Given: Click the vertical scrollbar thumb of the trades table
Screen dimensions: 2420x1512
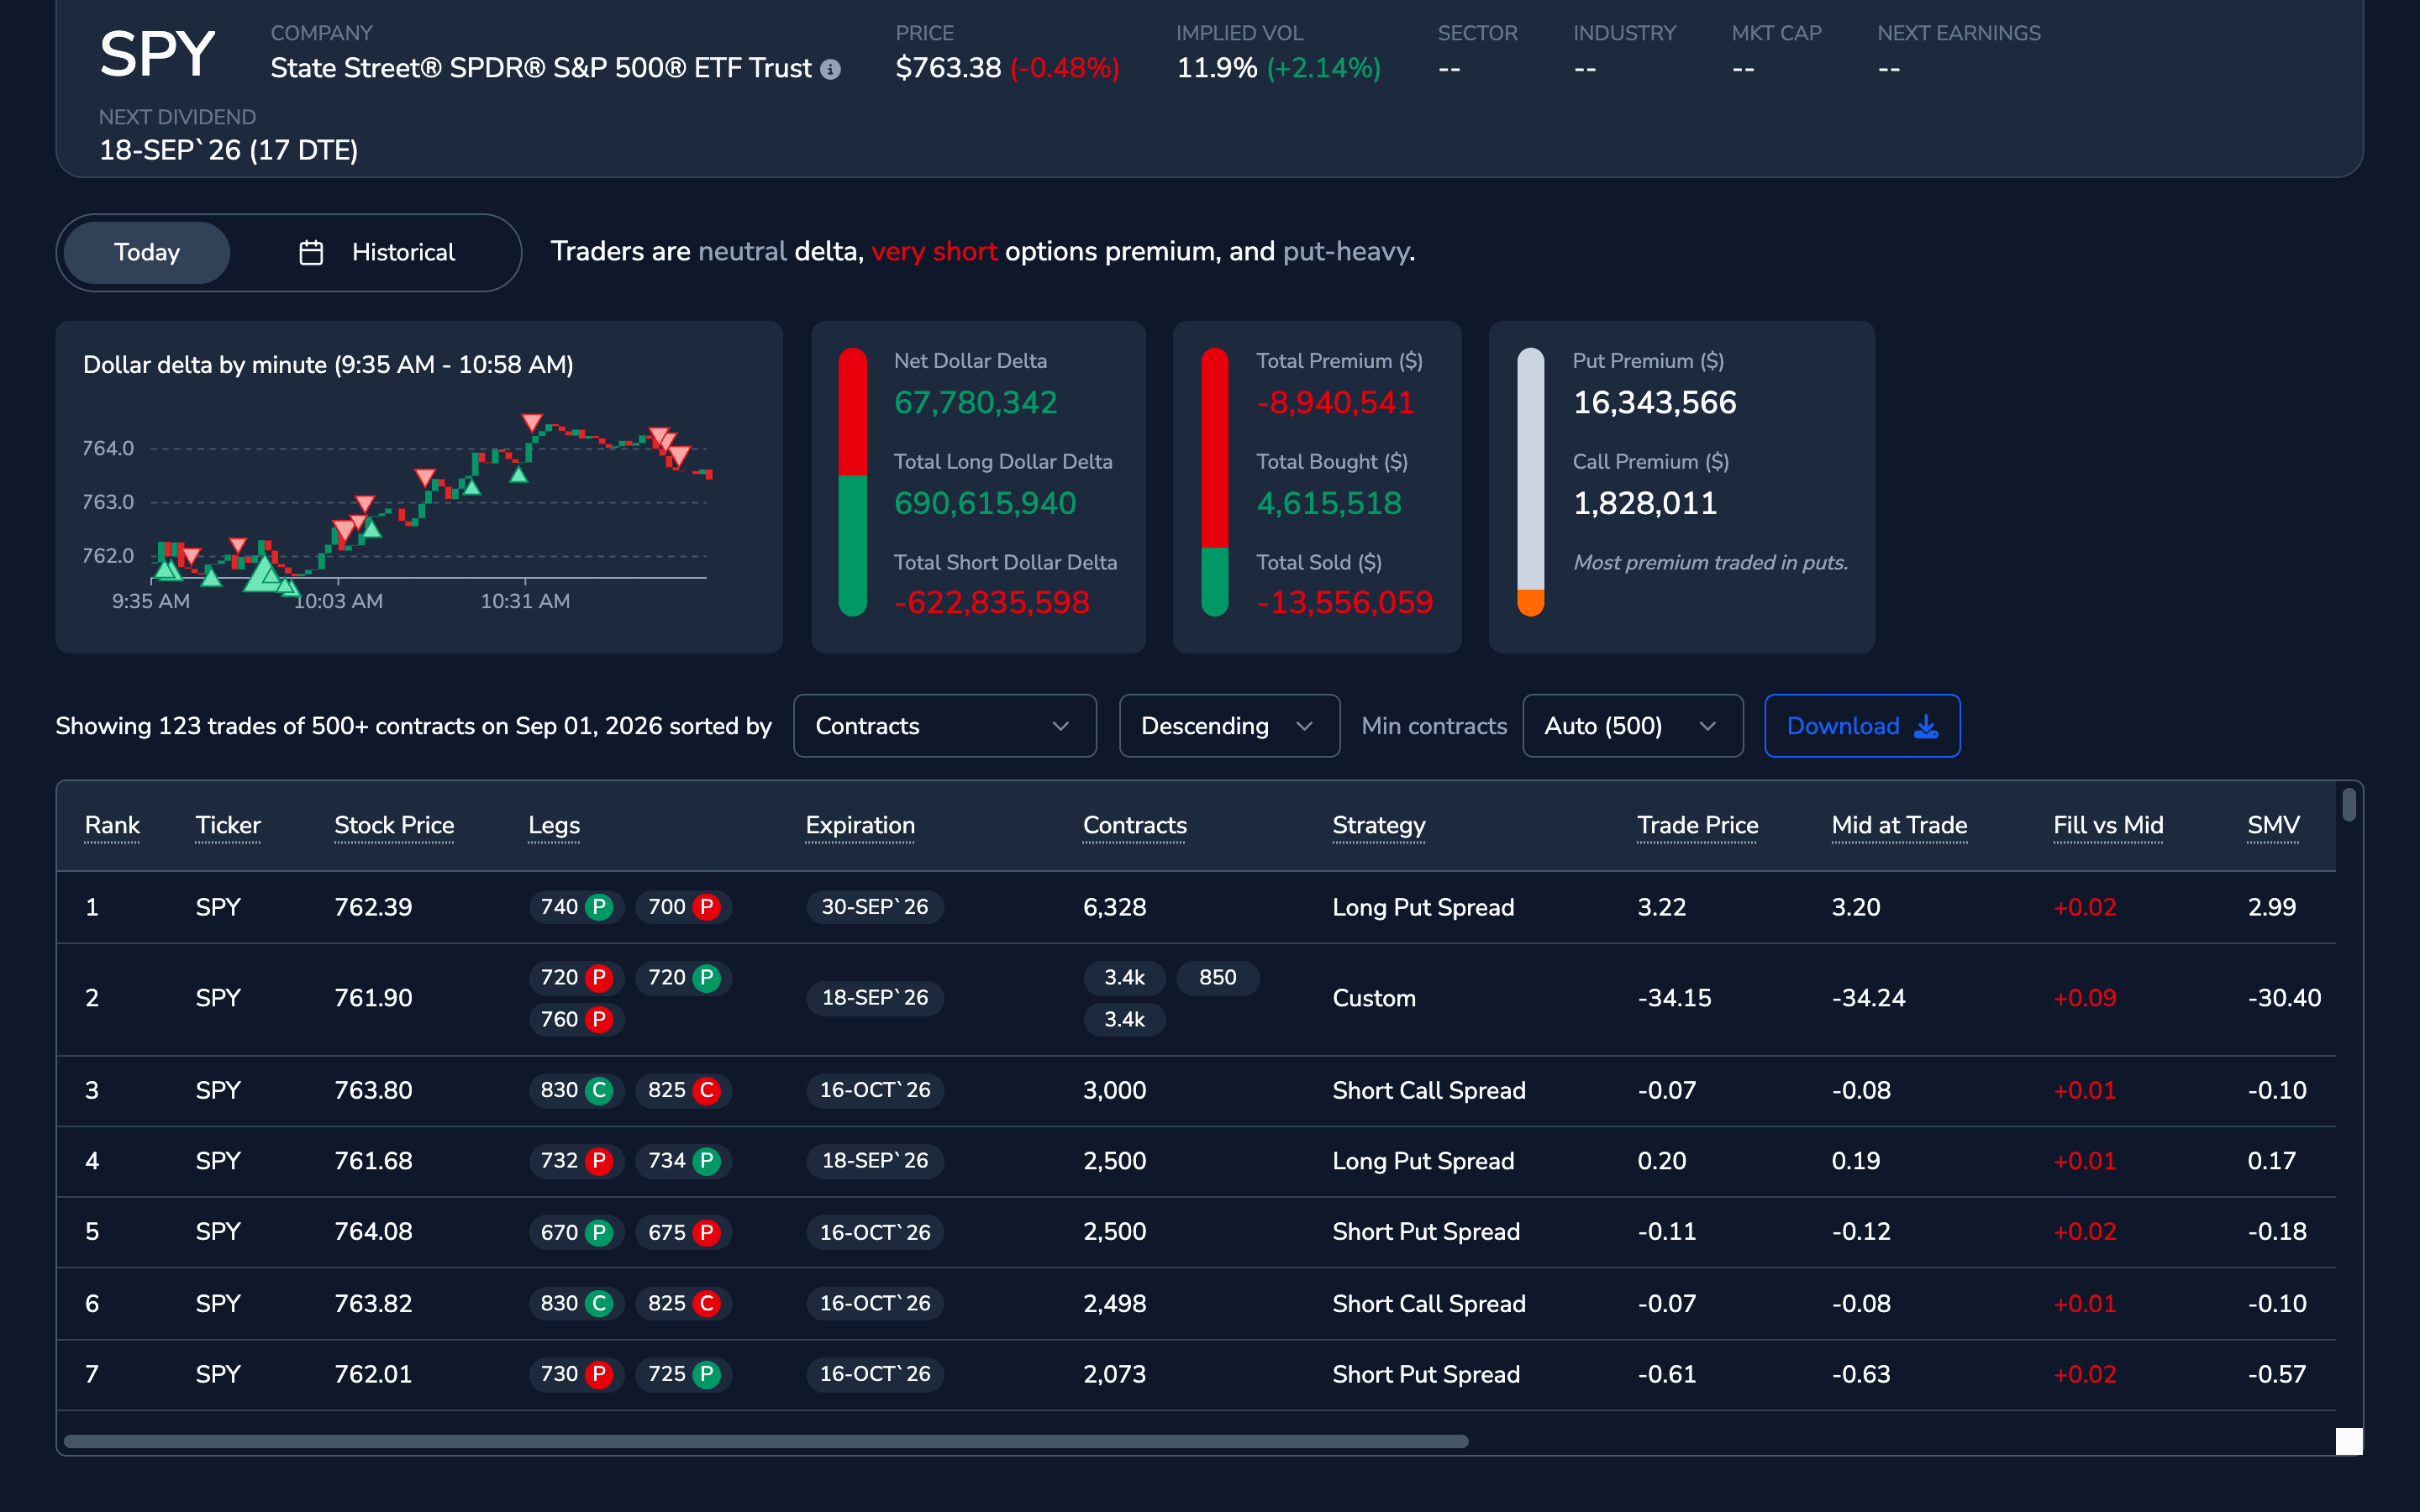Looking at the screenshot, I should point(2349,805).
